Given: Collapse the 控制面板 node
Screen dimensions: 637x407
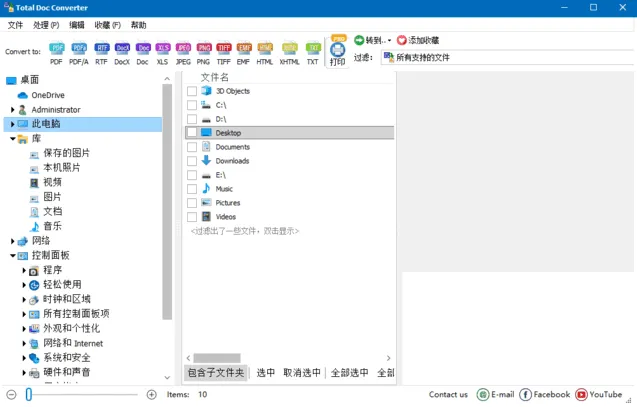Looking at the screenshot, I should 13,255.
